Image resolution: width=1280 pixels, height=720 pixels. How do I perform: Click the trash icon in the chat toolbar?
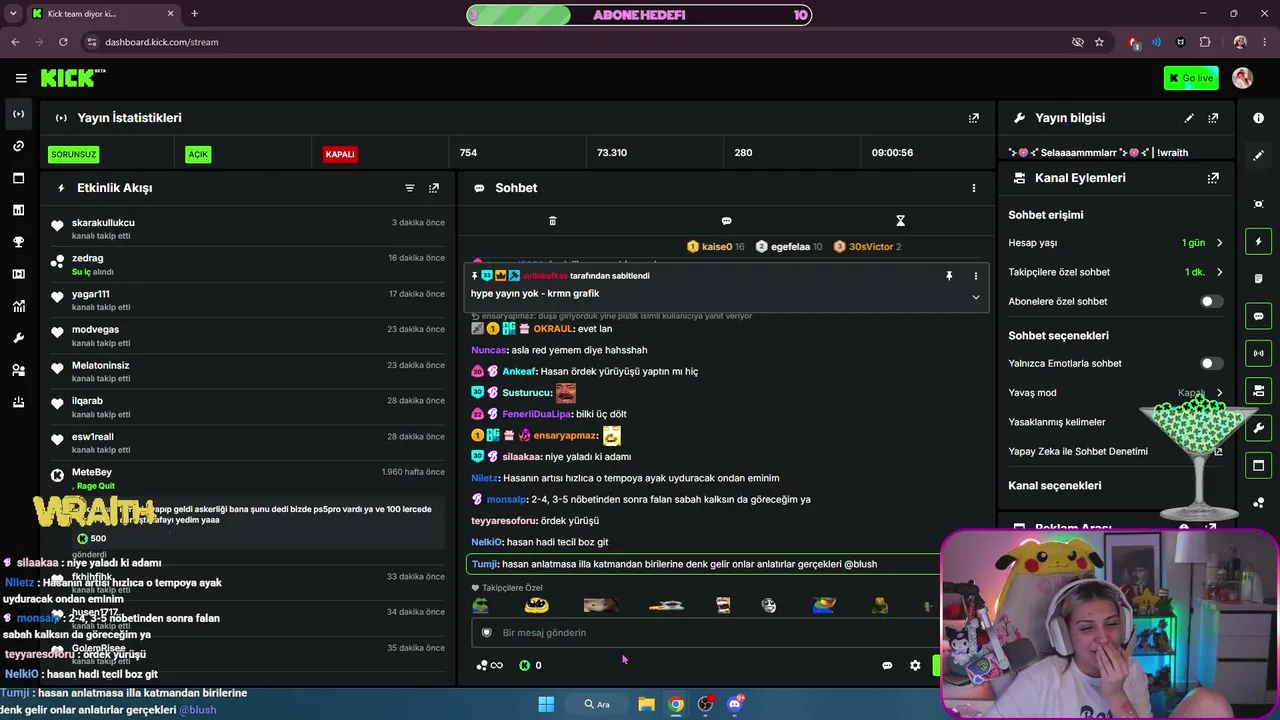tap(552, 221)
